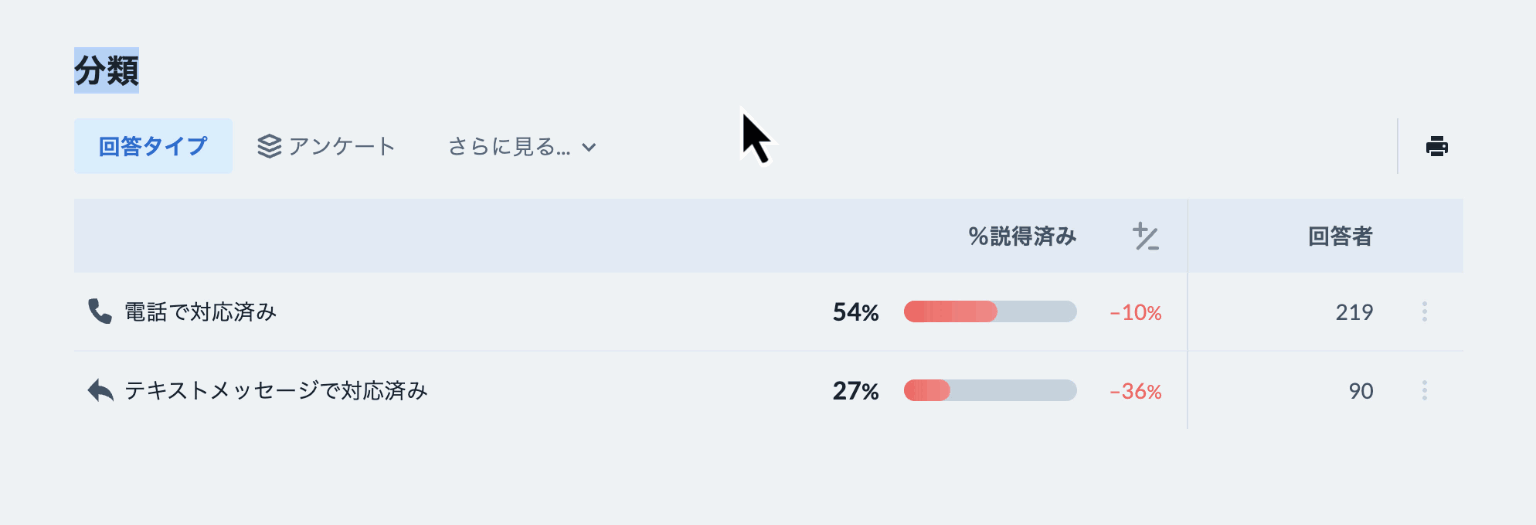Viewport: 1536px width, 525px height.
Task: Click the 27% progress bar
Action: [x=990, y=391]
